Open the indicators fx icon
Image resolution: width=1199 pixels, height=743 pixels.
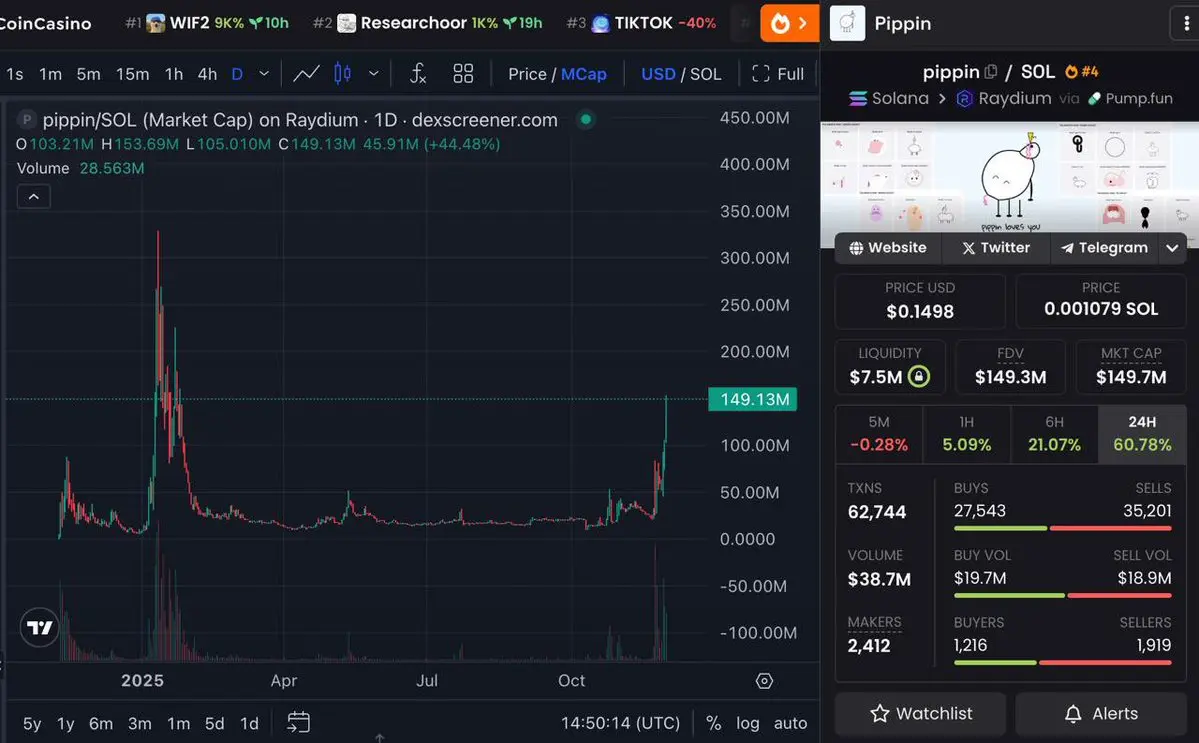pyautogui.click(x=418, y=73)
